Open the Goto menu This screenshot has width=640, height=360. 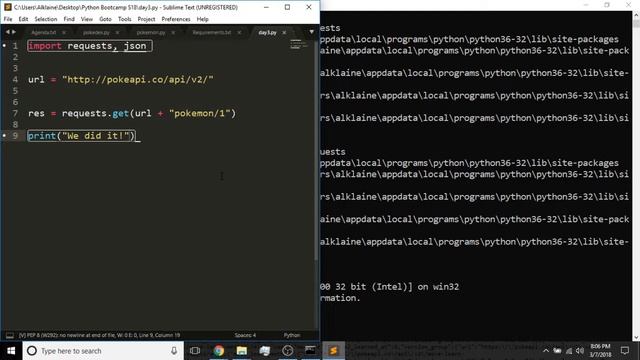105,19
